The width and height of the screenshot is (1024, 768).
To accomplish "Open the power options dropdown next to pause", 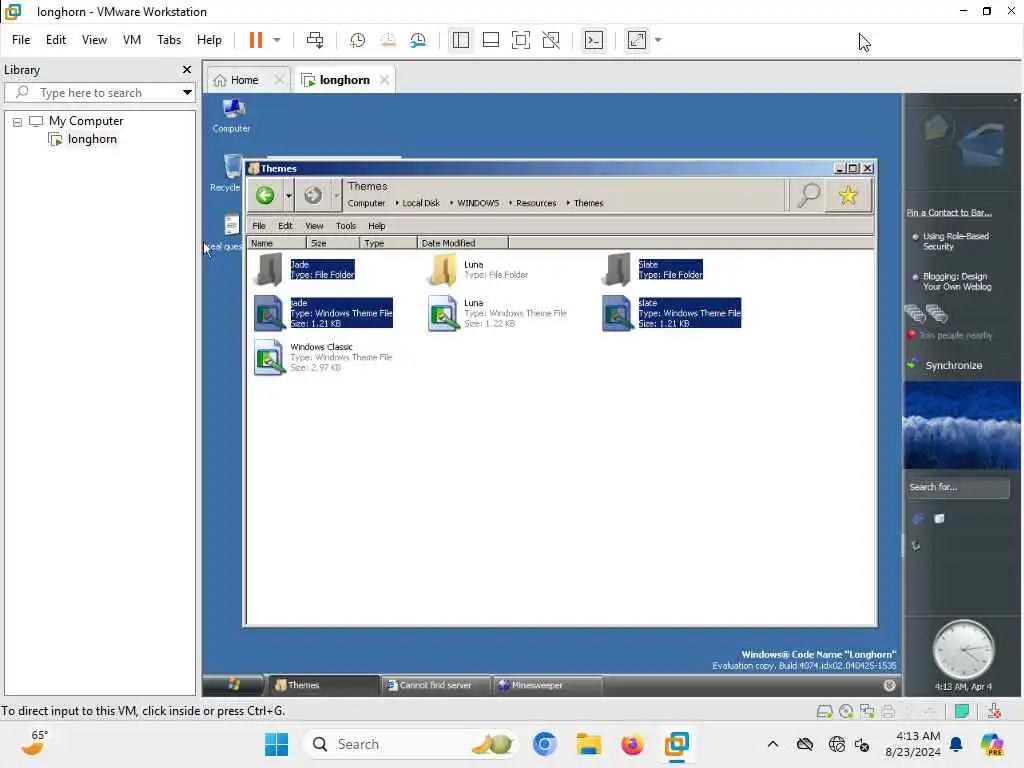I will pos(277,40).
